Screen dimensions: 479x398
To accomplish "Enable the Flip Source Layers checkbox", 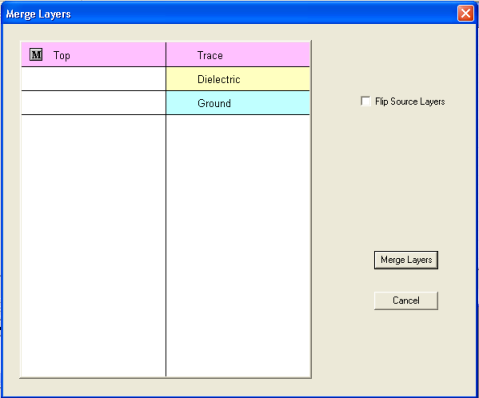I will coord(366,101).
